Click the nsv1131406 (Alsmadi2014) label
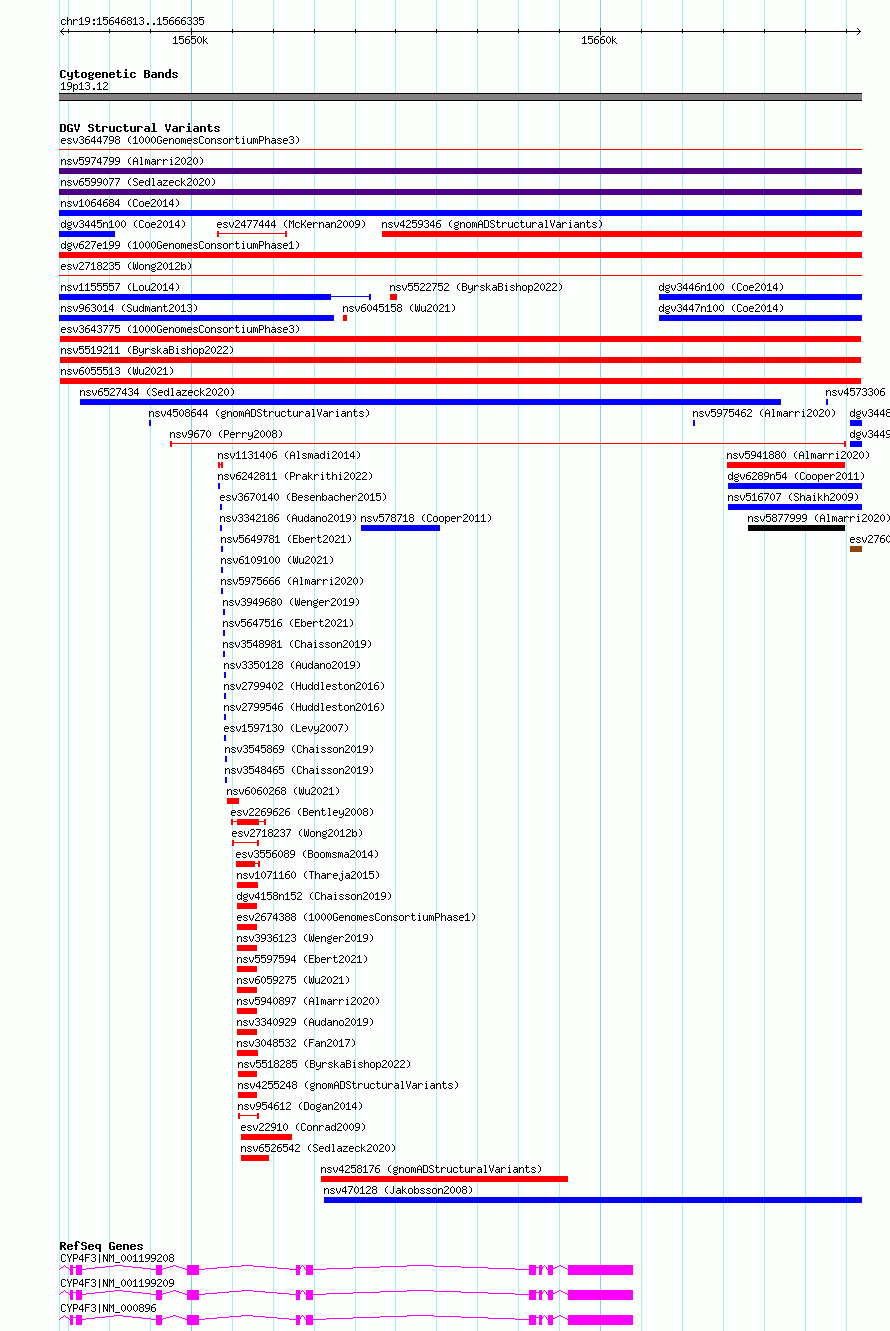Screen dimensions: 890x1331 pyautogui.click(x=289, y=455)
